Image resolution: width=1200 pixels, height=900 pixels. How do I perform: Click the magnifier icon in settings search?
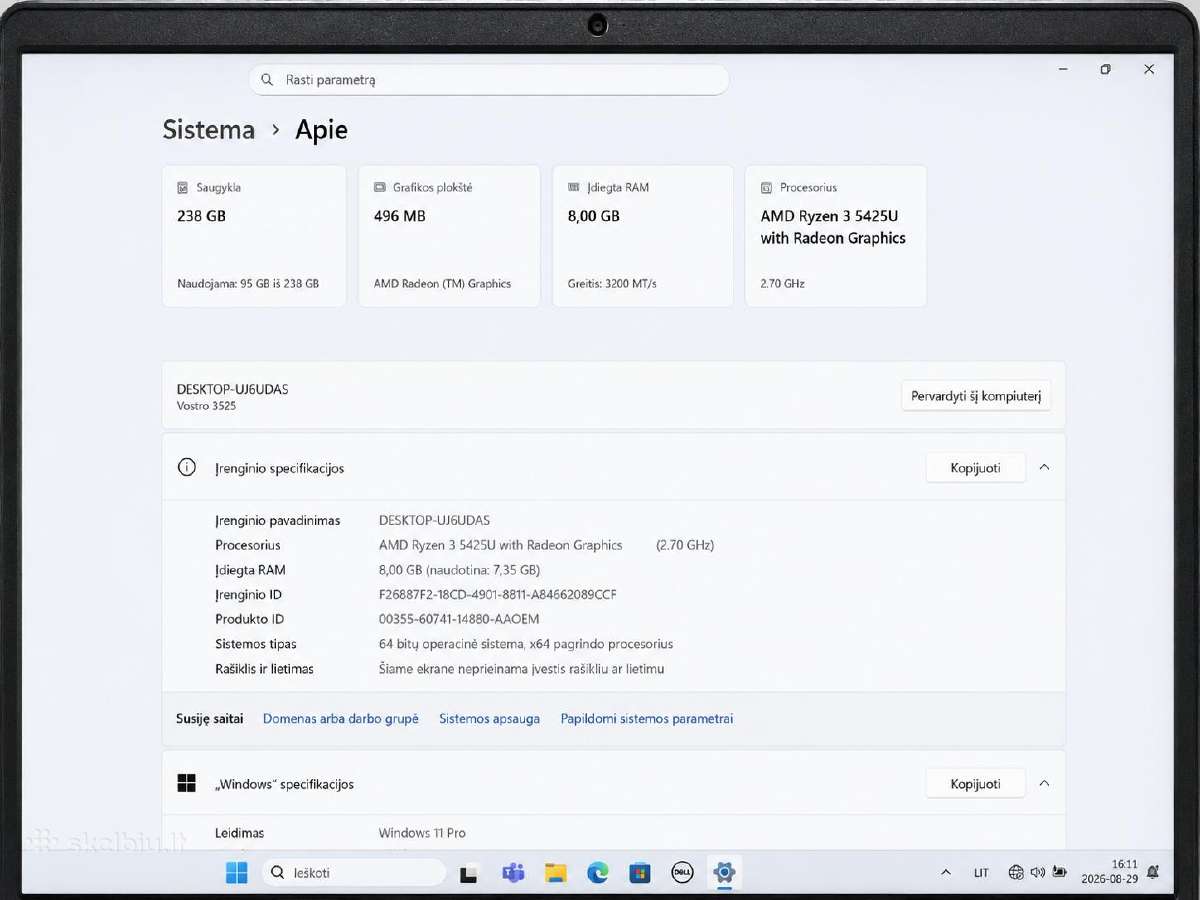click(x=267, y=80)
